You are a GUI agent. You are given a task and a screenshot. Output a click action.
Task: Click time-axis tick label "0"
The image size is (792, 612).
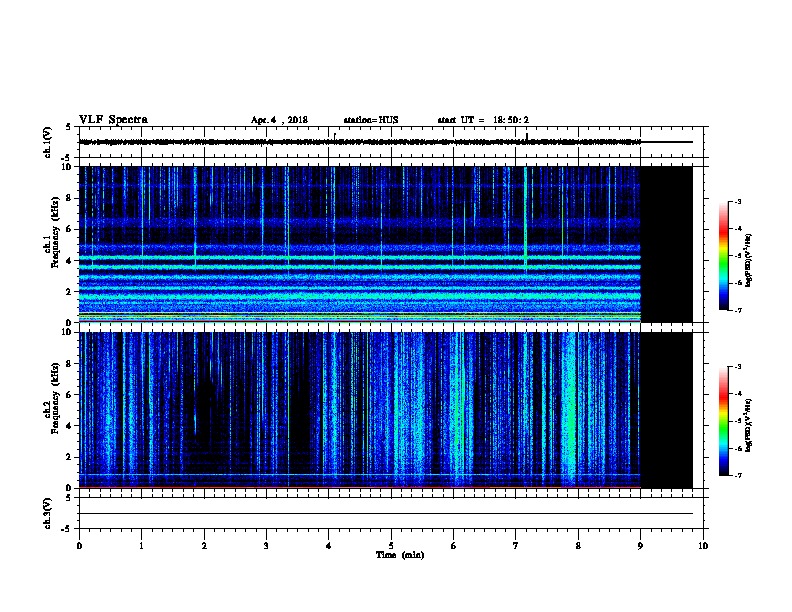tap(79, 546)
